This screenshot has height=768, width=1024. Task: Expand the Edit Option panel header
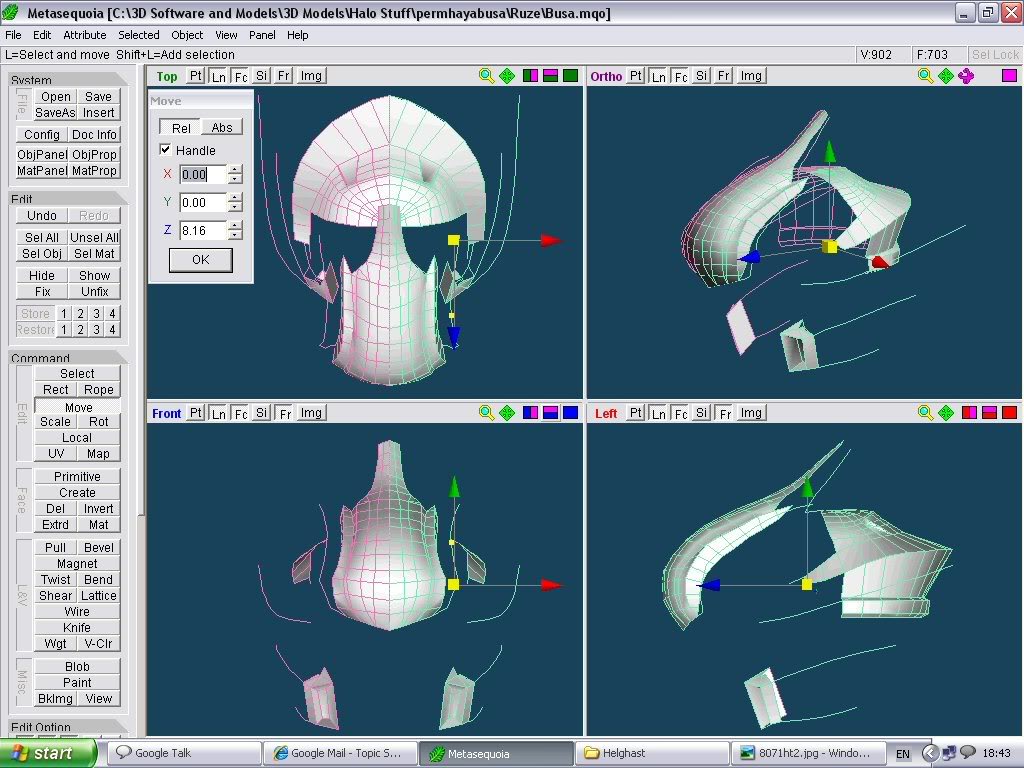[x=69, y=726]
